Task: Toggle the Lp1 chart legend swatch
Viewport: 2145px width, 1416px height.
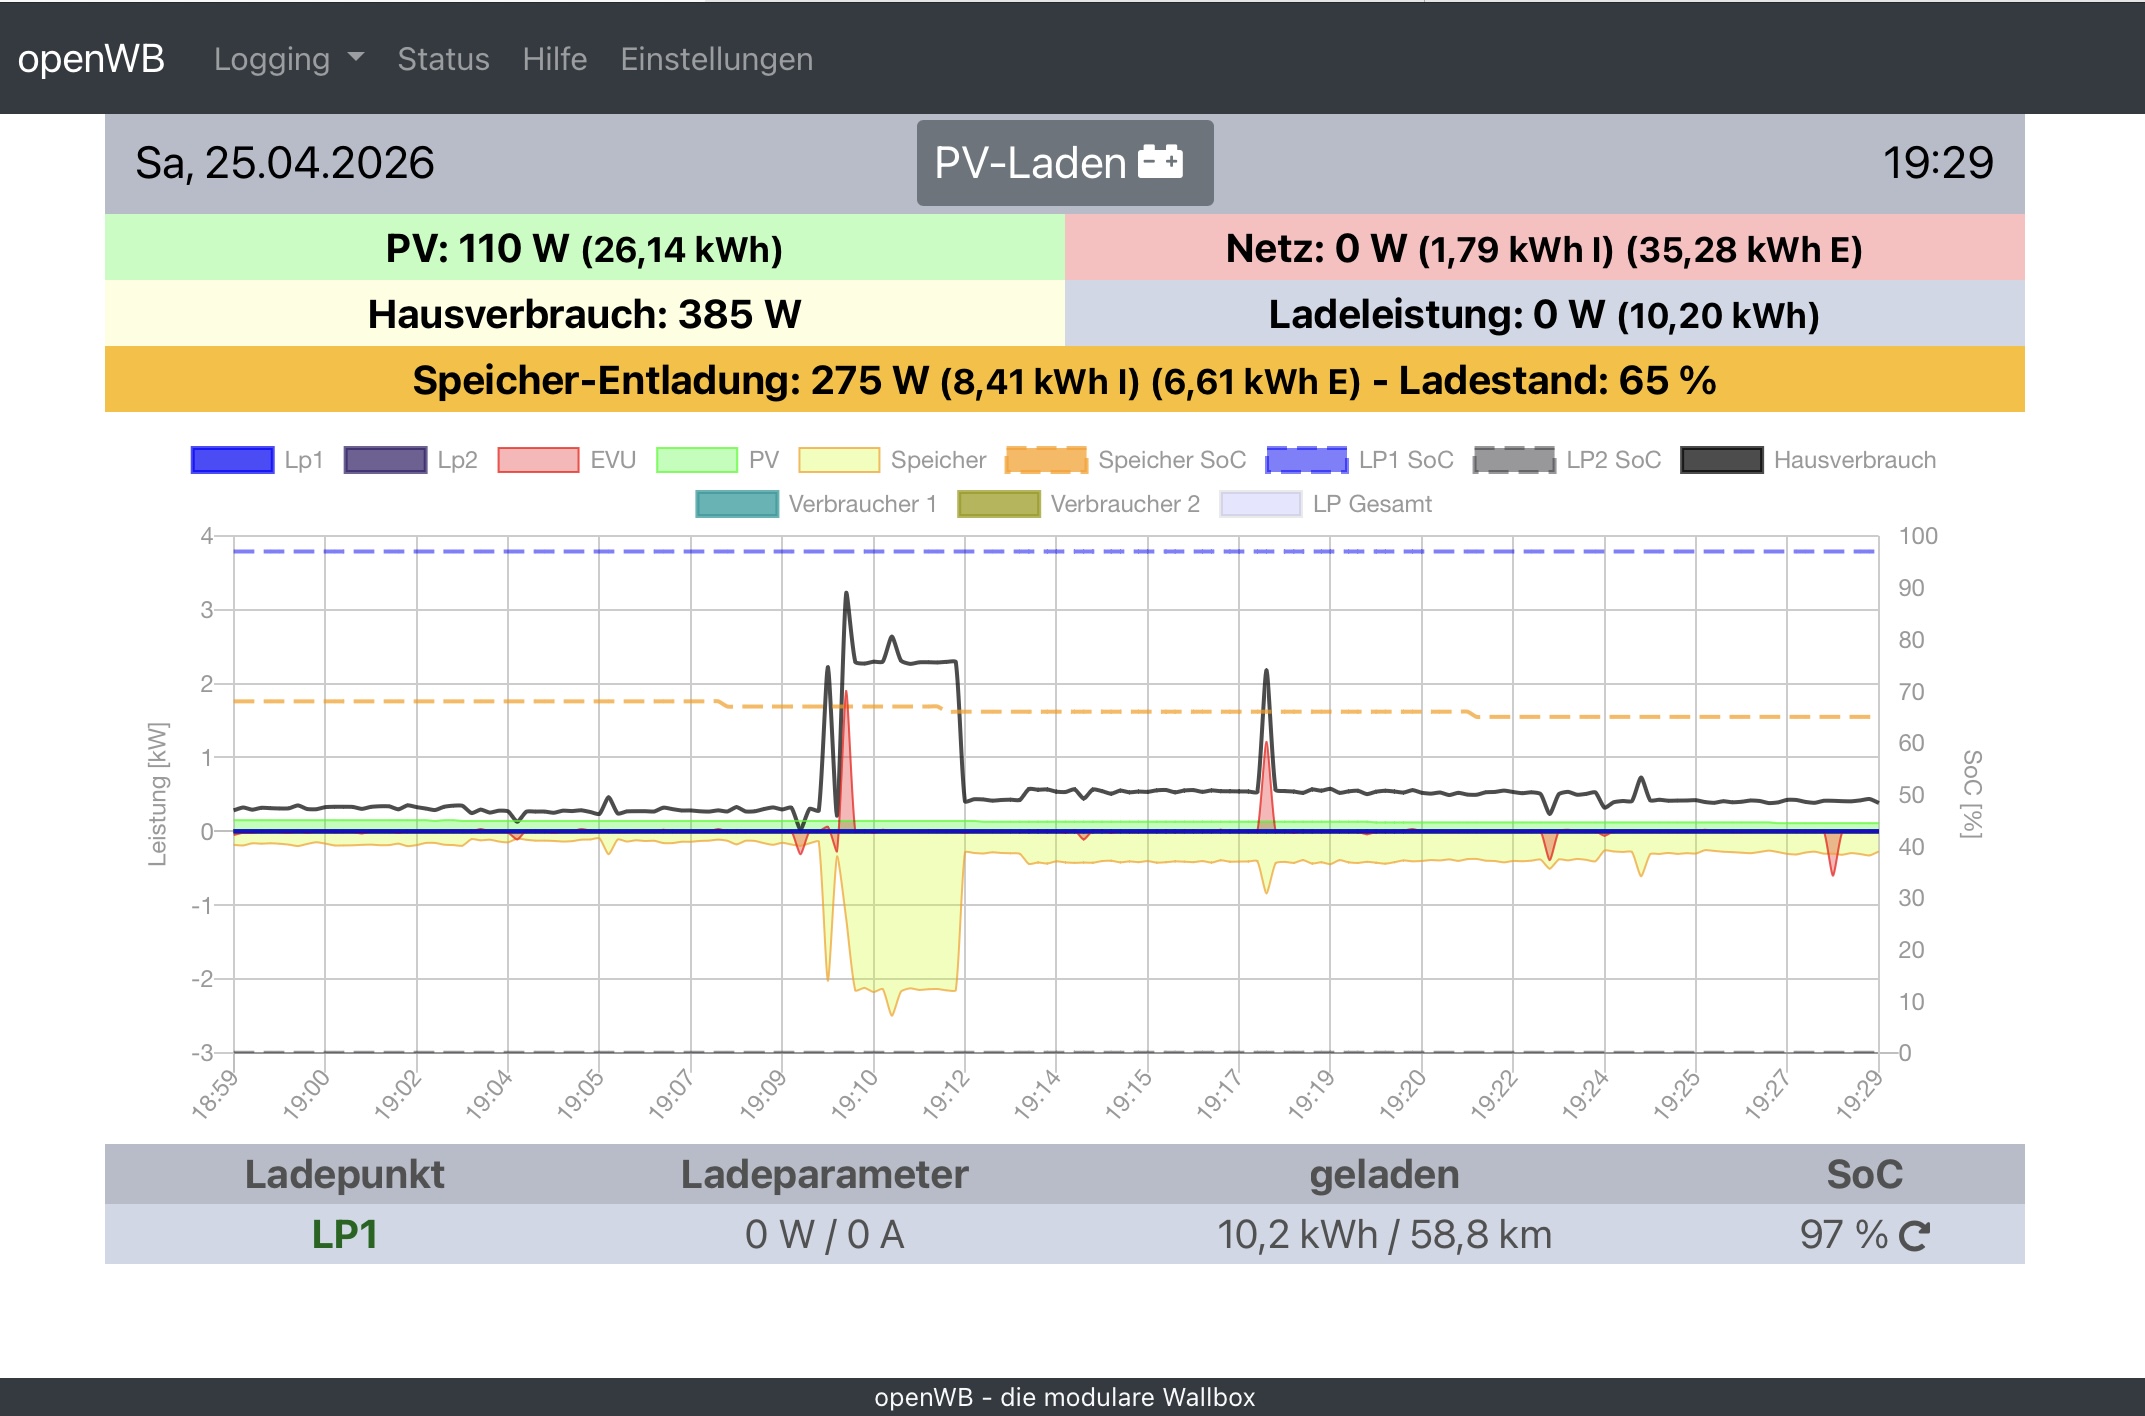Action: point(232,460)
